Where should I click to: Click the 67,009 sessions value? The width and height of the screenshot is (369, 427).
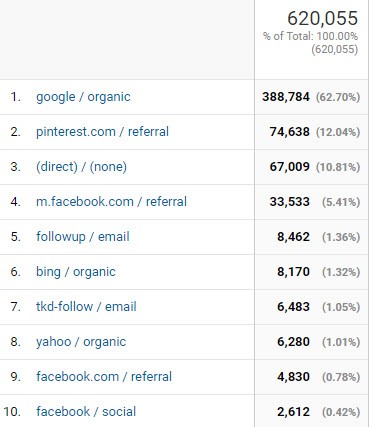290,167
